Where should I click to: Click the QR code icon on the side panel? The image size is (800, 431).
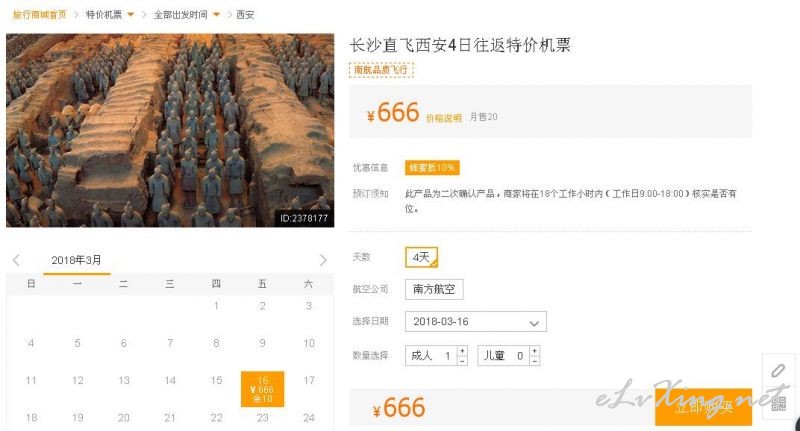click(779, 404)
